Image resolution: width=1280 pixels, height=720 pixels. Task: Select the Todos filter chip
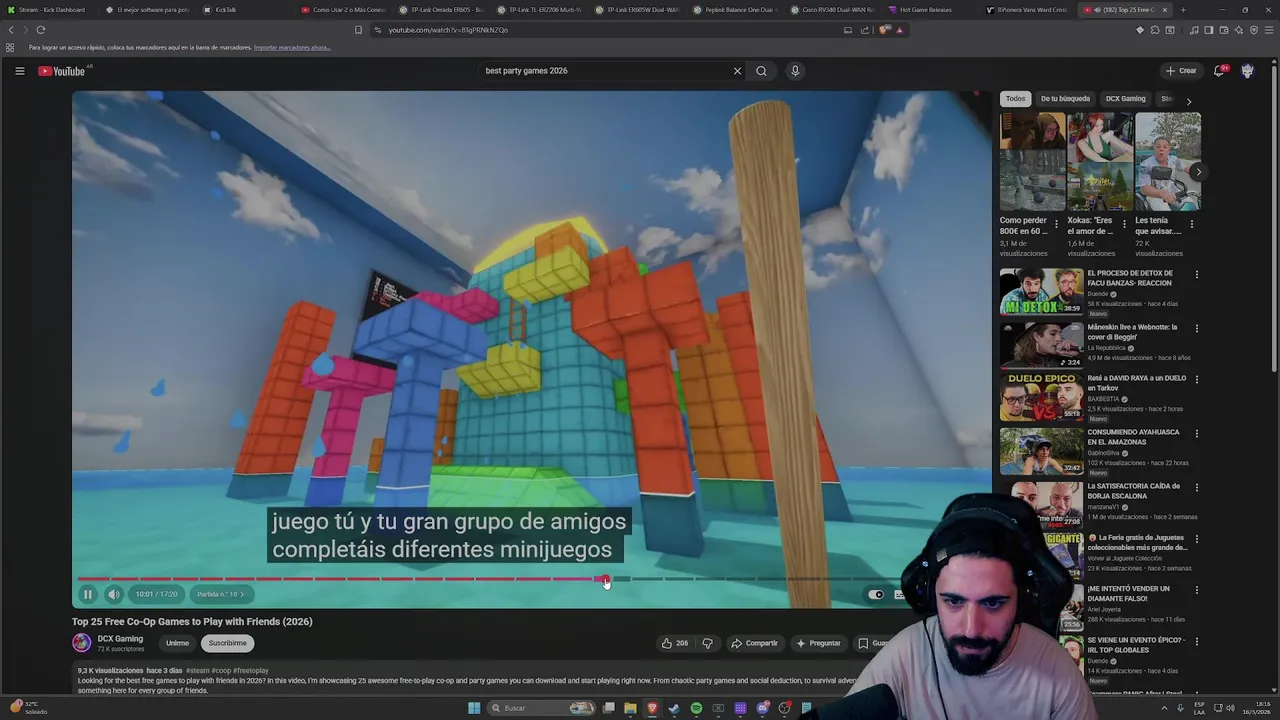tap(1015, 99)
